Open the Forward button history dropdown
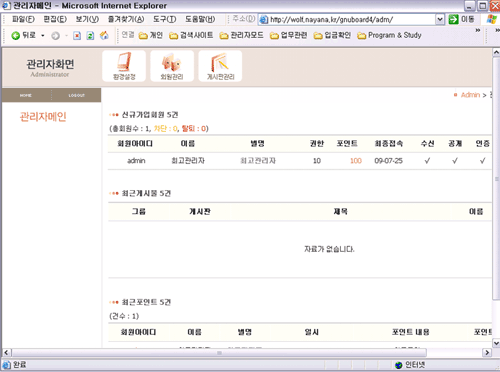Image resolution: width=500 pixels, height=372 pixels. pyautogui.click(x=66, y=36)
